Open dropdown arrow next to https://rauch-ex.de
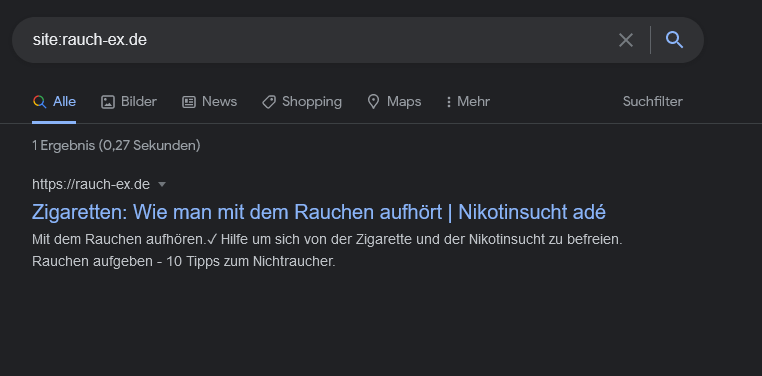Image resolution: width=762 pixels, height=376 pixels. (162, 185)
